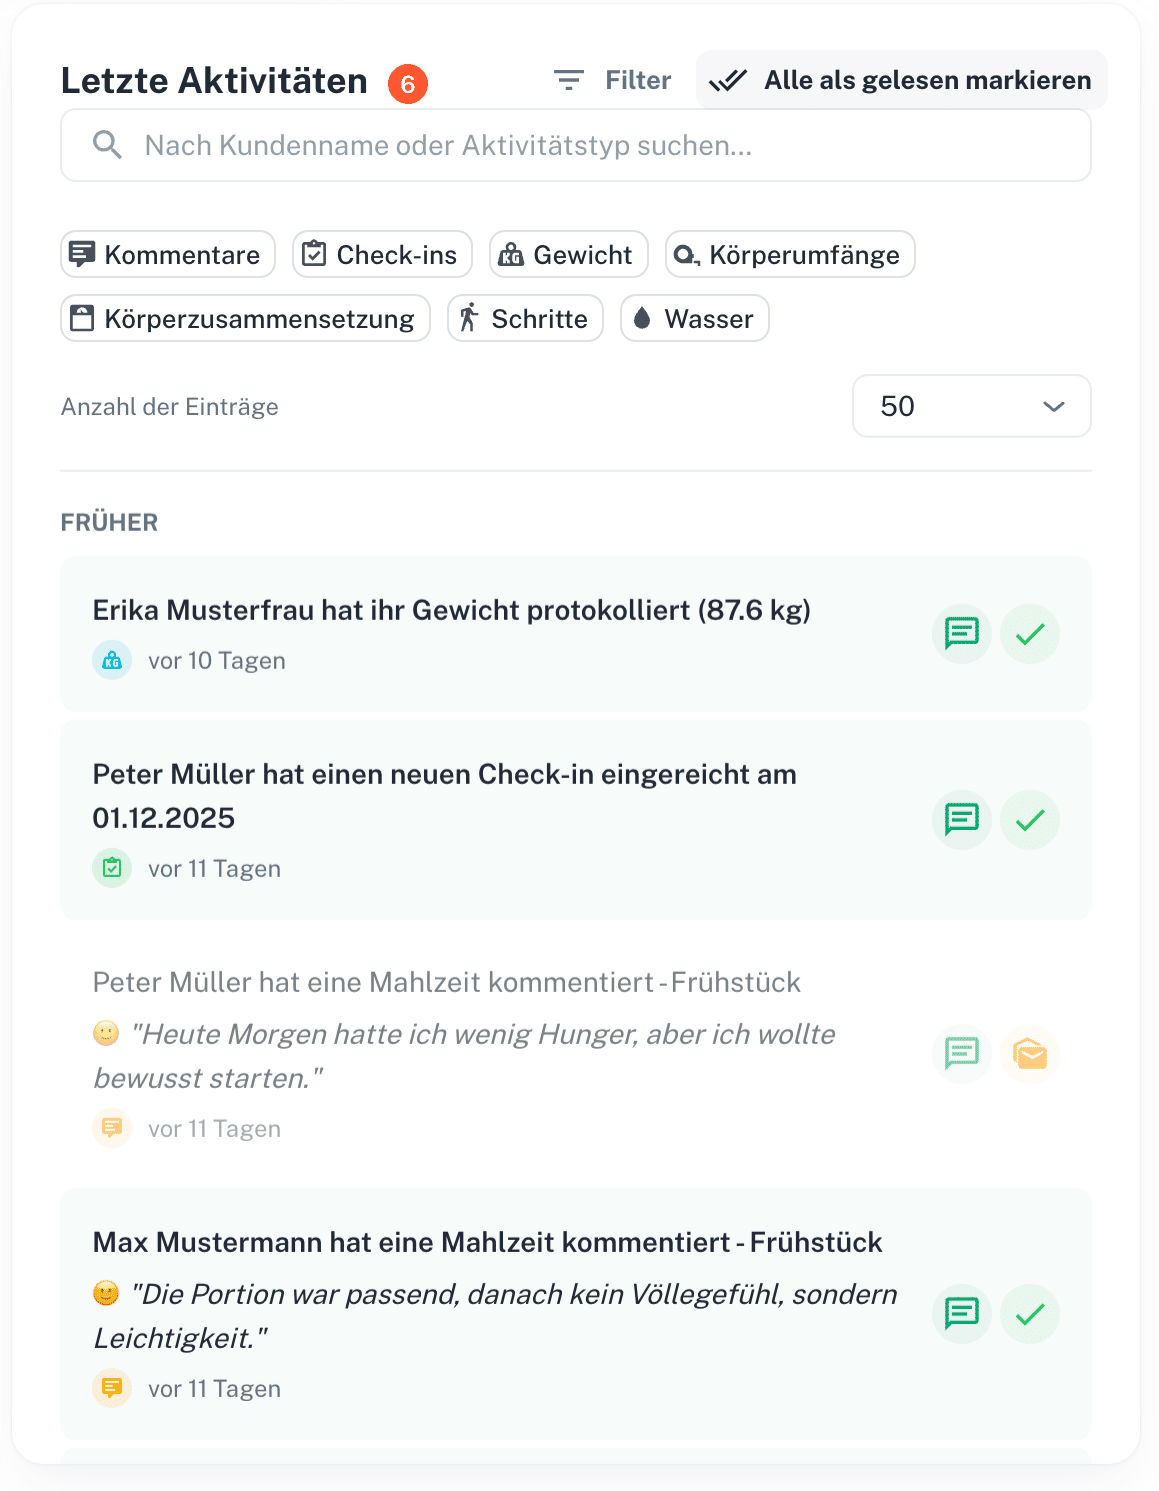Open comment icon on Erika Musterfrau weight entry

(961, 633)
